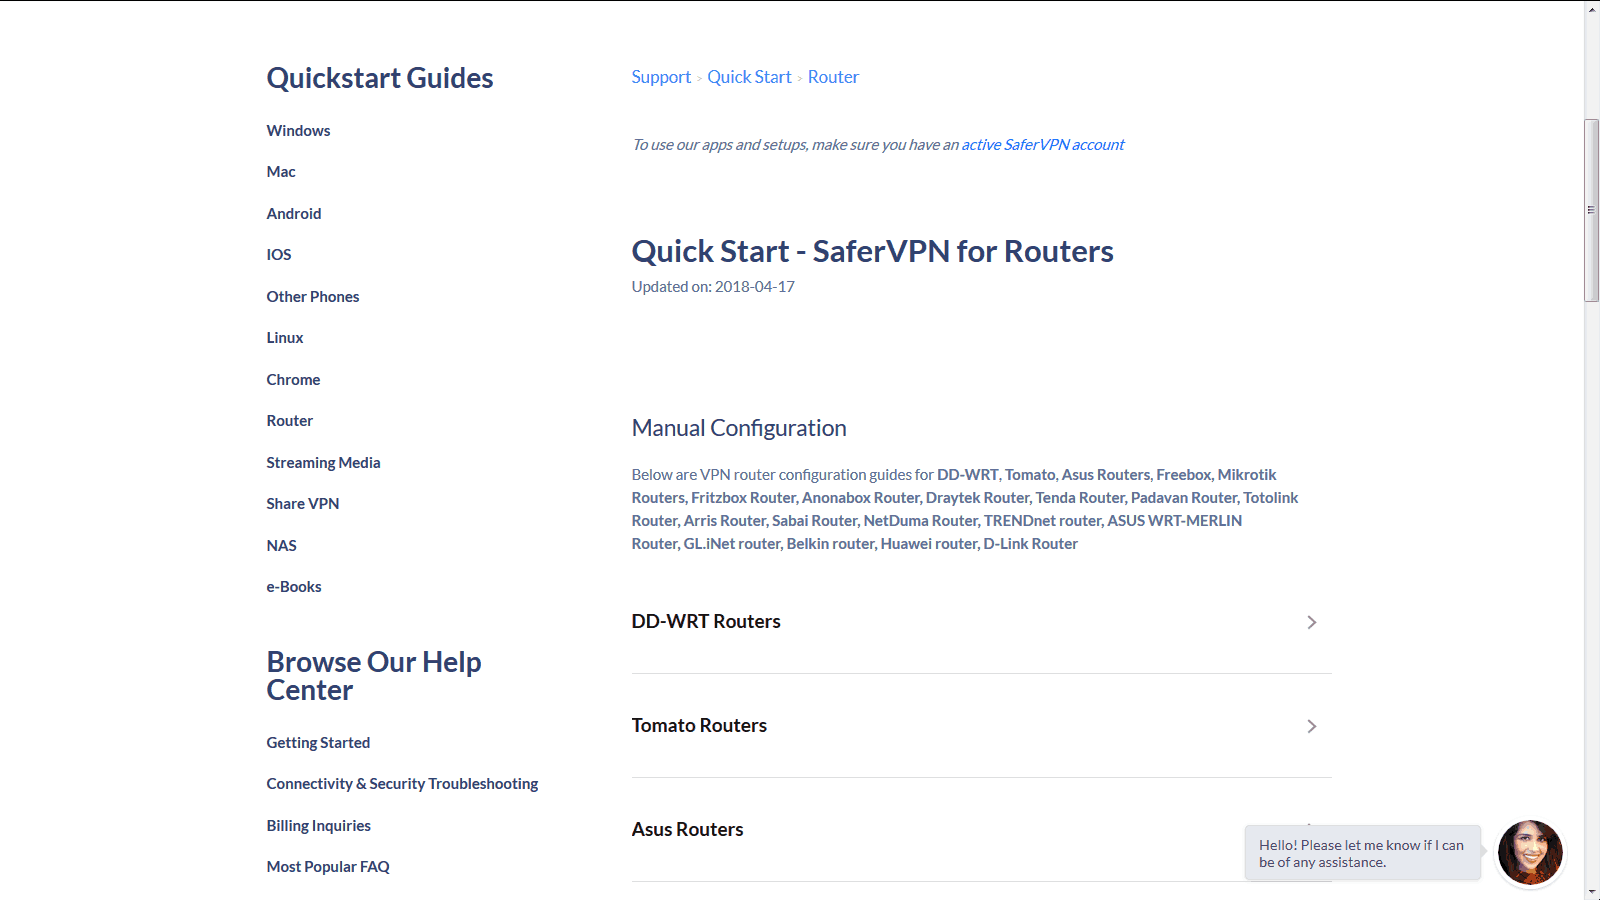This screenshot has height=900, width=1600.
Task: Click the Tomato Routers section title
Action: 699,725
